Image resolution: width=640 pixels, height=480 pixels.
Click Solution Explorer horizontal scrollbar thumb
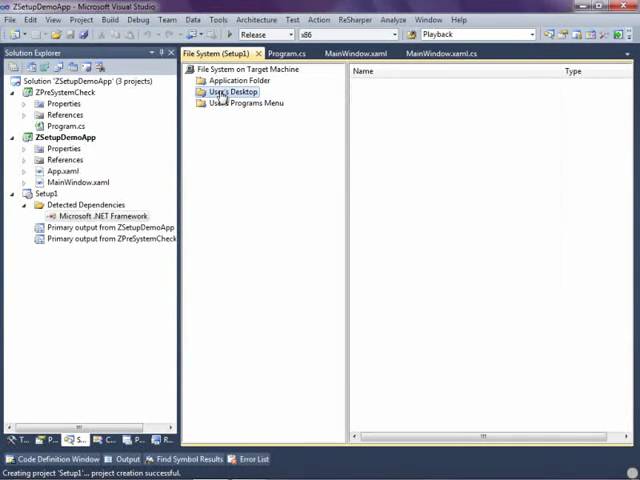[79, 427]
